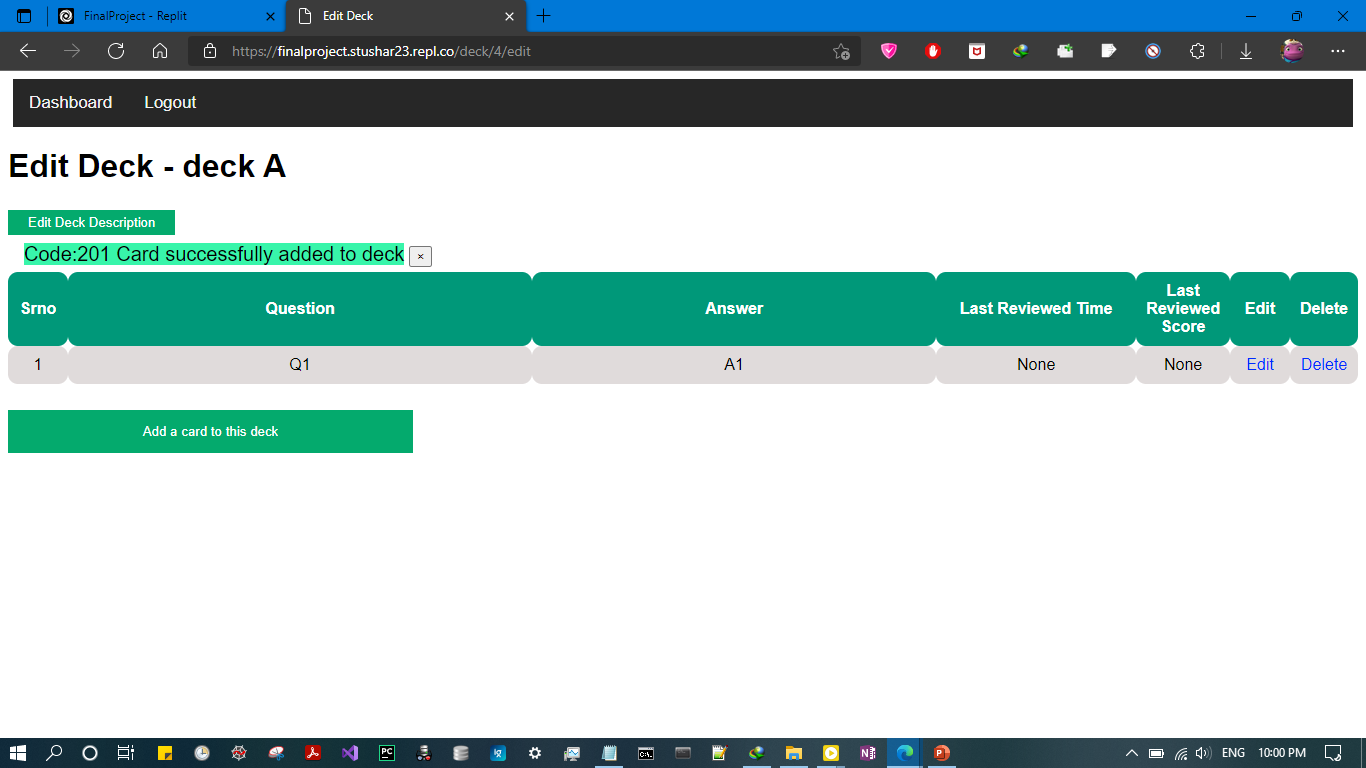Go to browser Home page icon
This screenshot has width=1366, height=768.
pyautogui.click(x=160, y=51)
